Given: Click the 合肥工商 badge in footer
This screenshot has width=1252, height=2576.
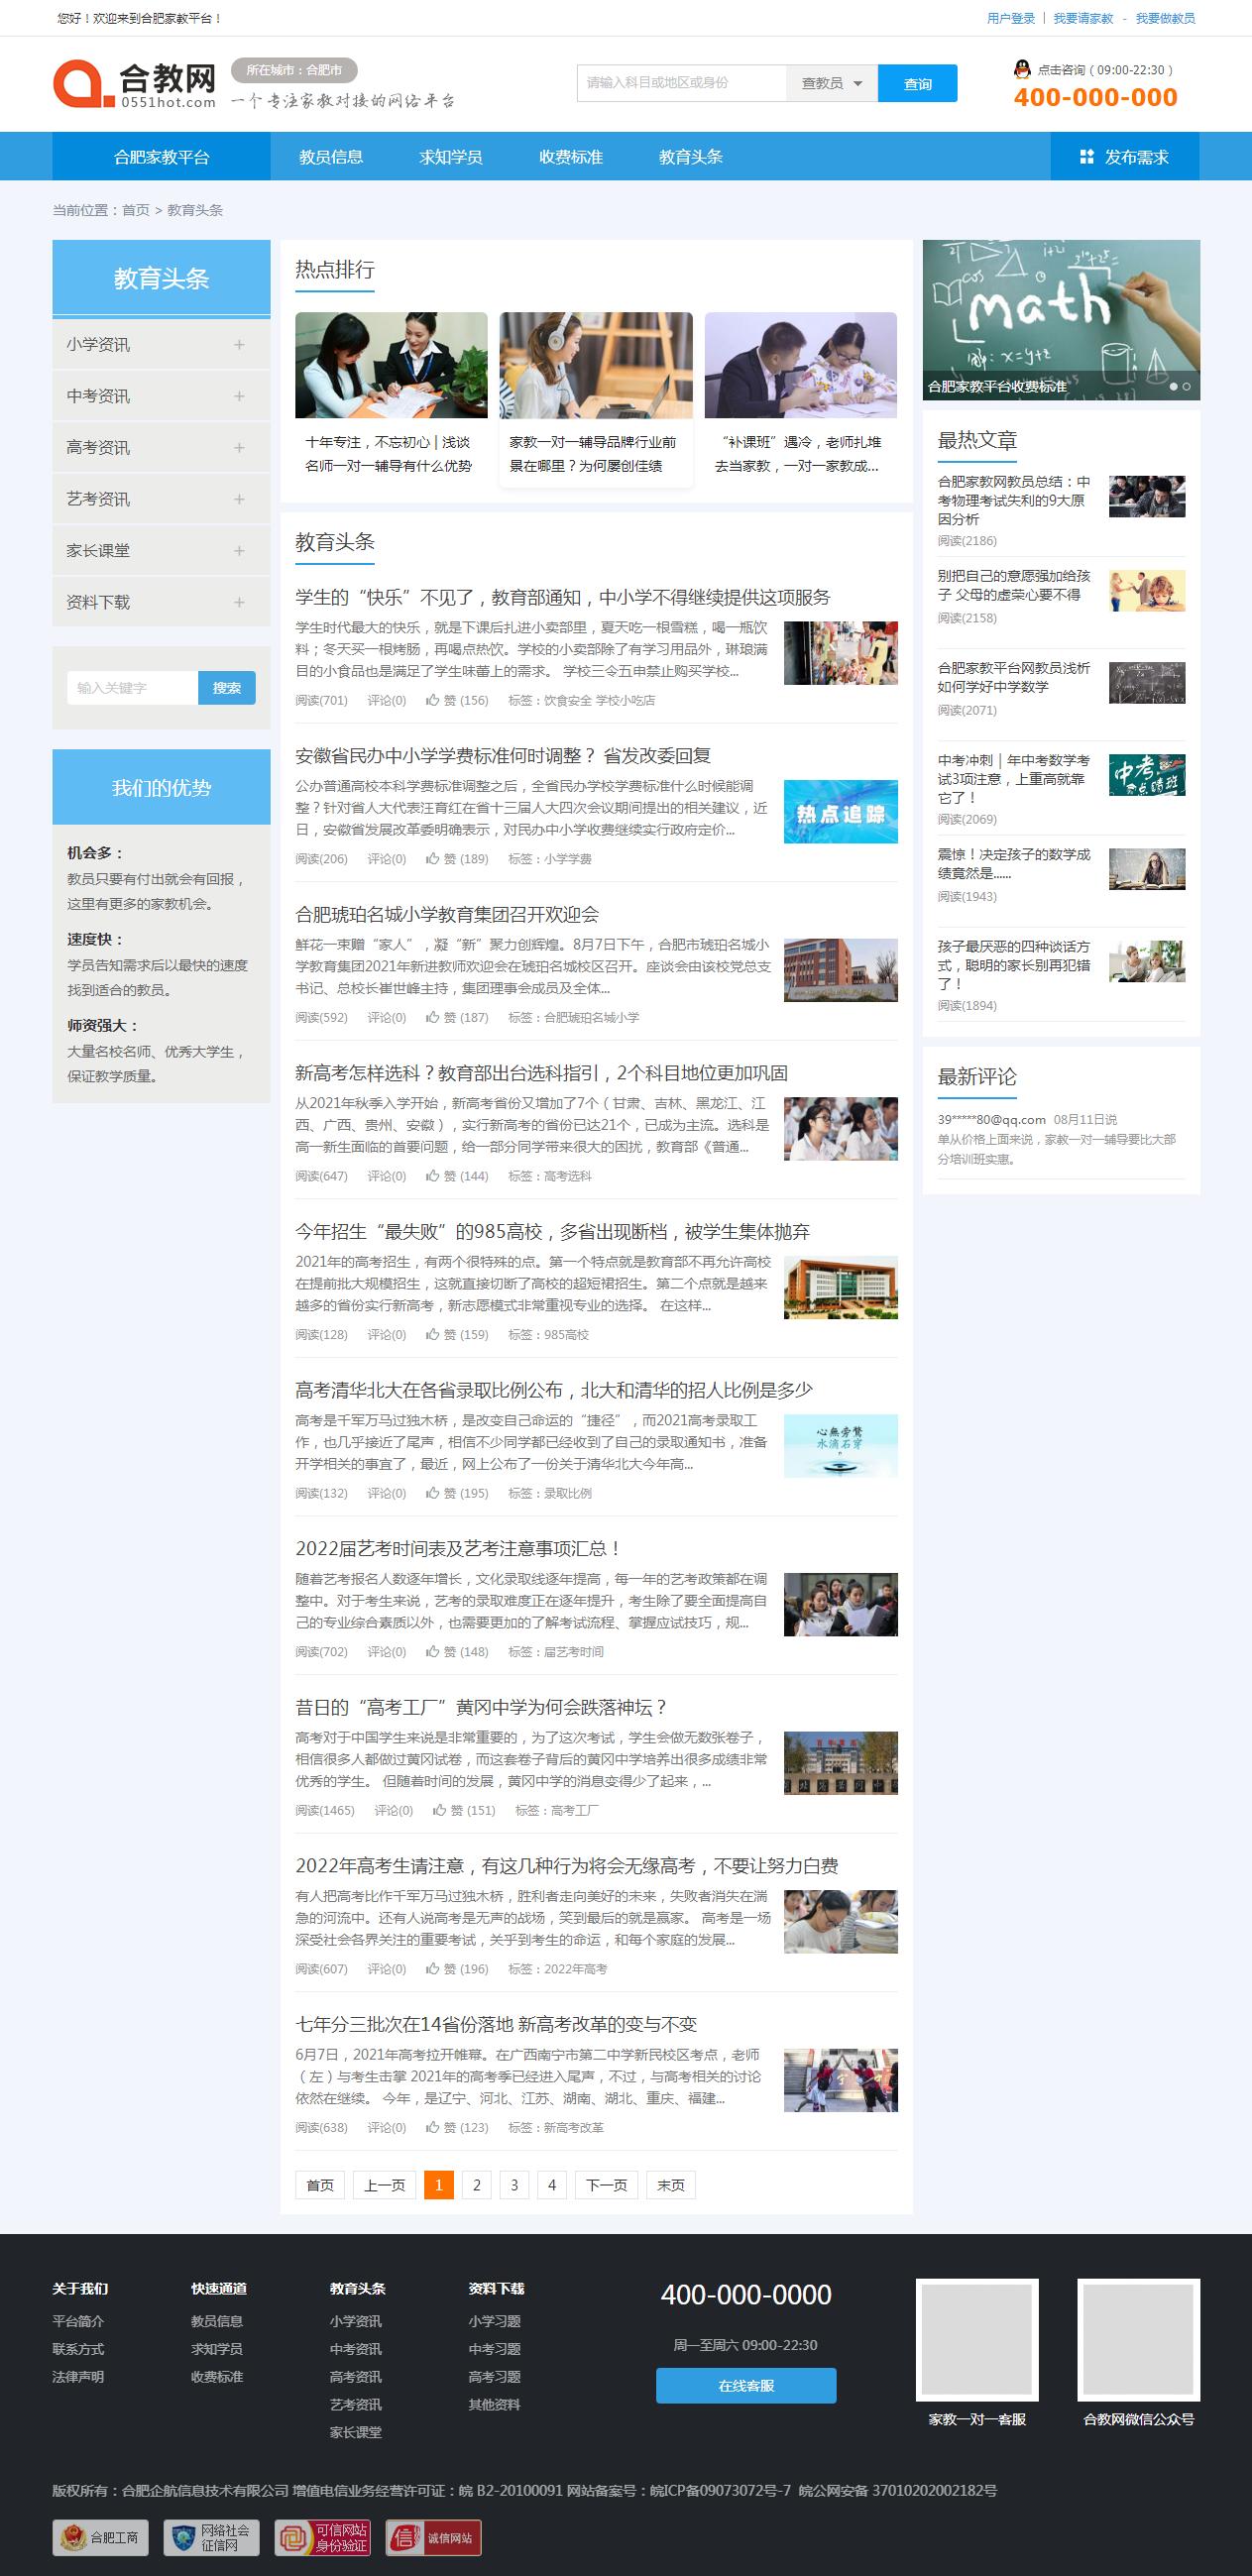Looking at the screenshot, I should tap(100, 2537).
